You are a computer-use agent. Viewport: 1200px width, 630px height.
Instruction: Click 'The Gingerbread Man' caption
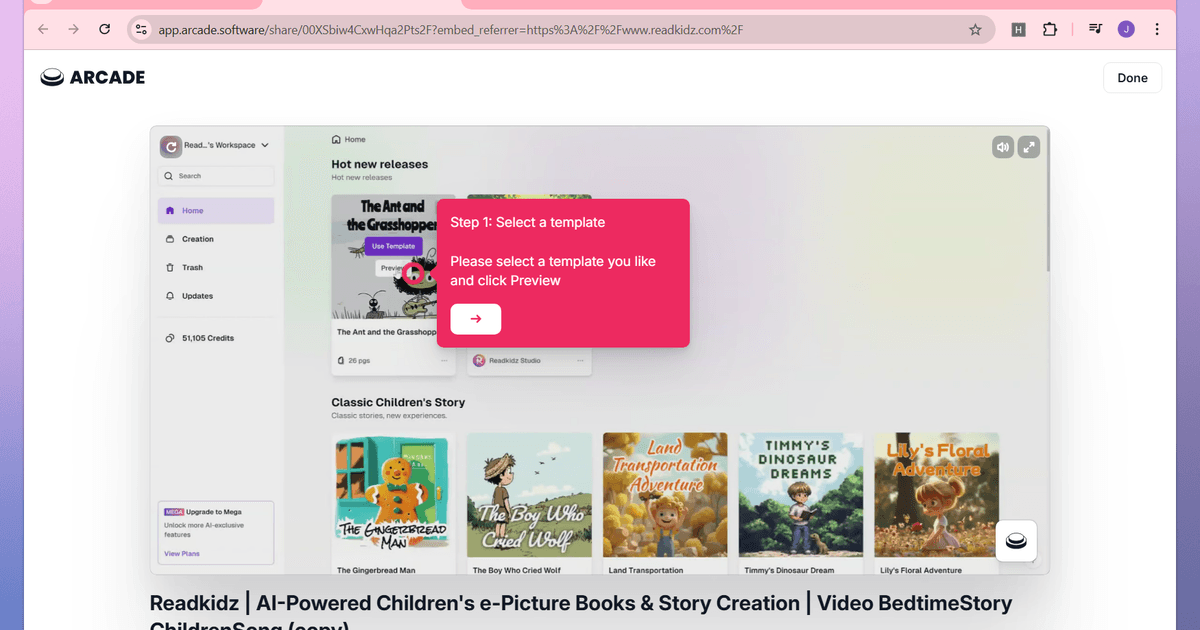376,570
